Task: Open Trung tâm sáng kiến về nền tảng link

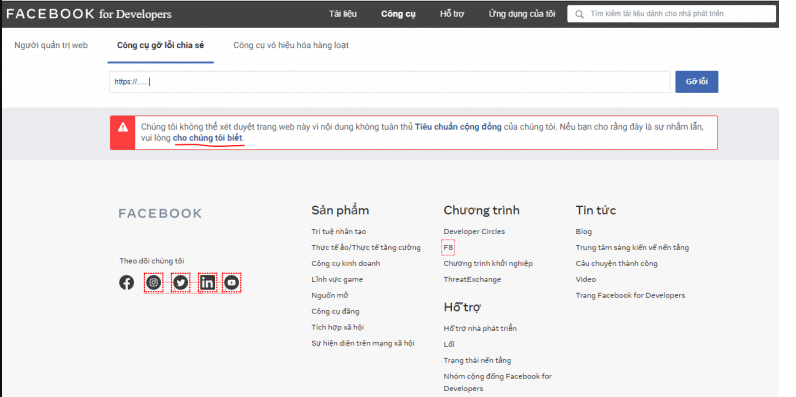Action: 632,248
